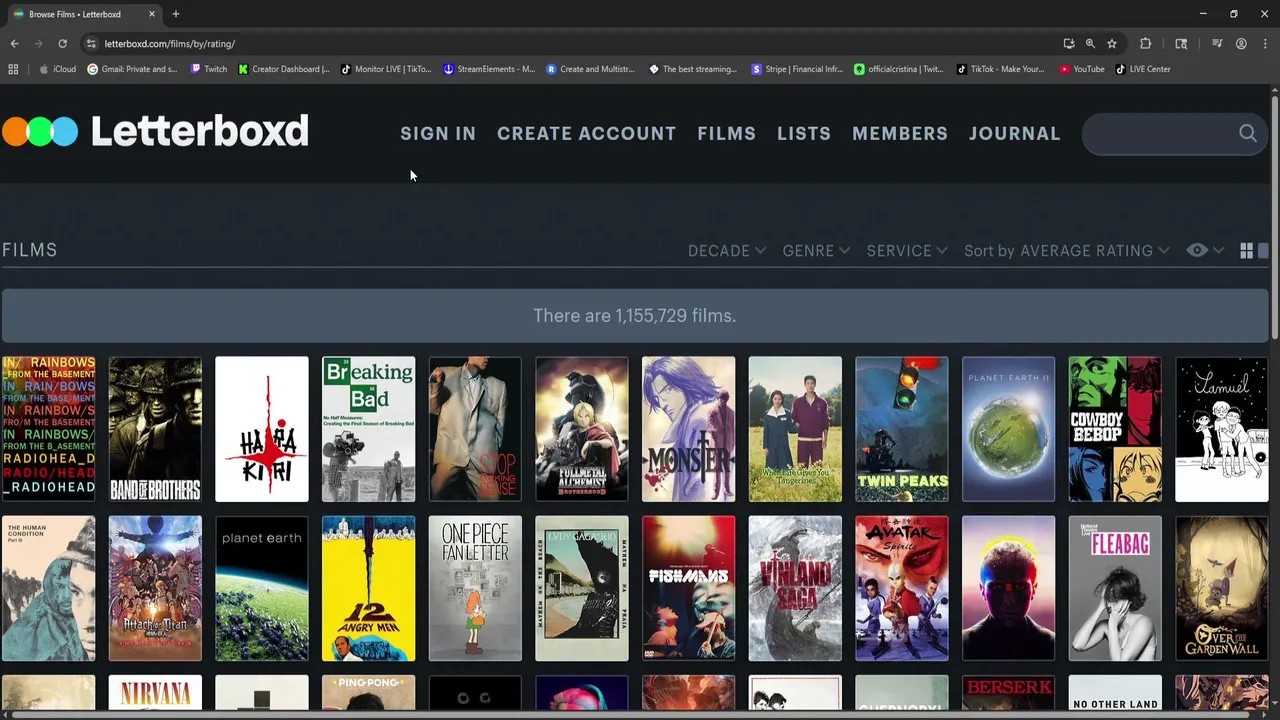Open the officialcristina Twitch bookmark
This screenshot has width=1280, height=720.
898,69
